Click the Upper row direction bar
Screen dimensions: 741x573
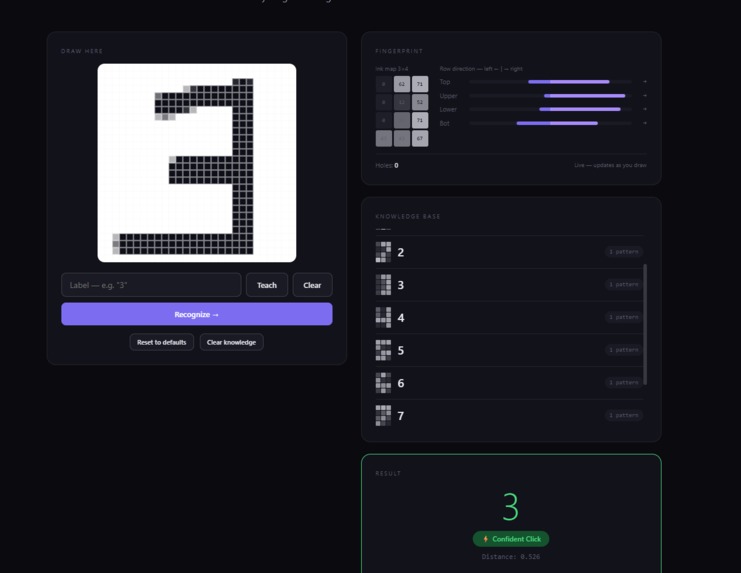coord(550,96)
